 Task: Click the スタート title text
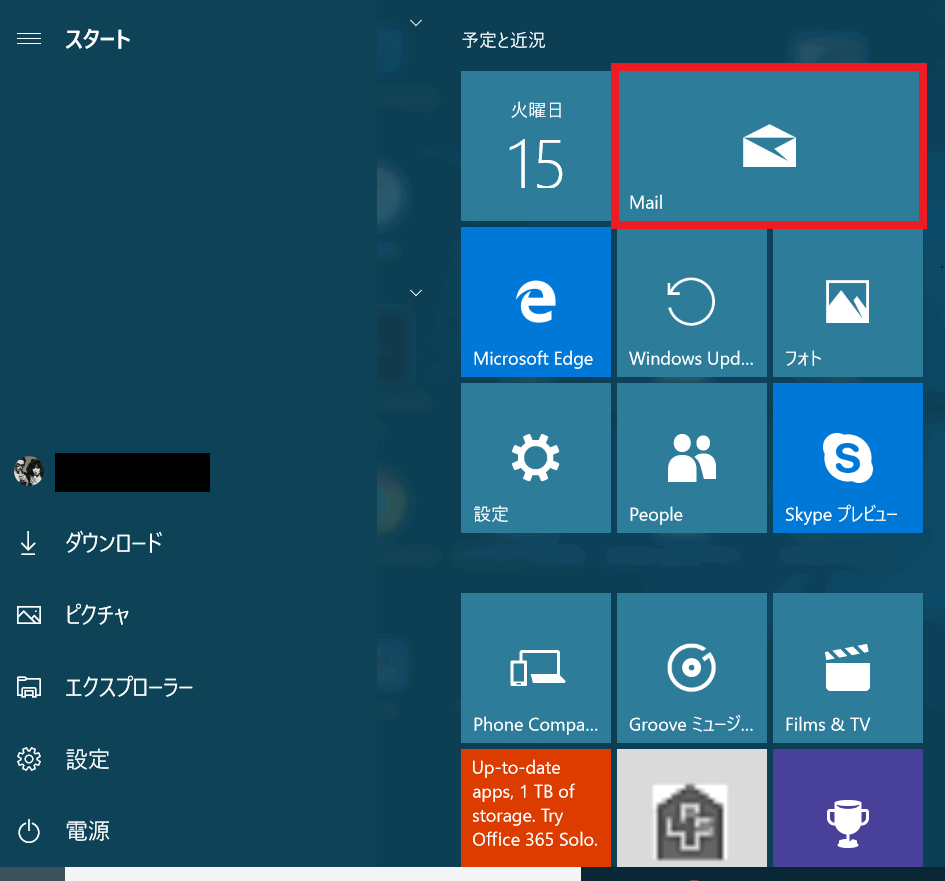(x=98, y=39)
